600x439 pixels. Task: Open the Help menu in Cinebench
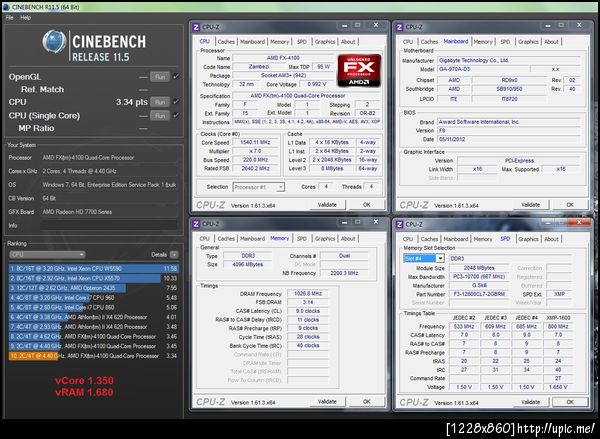pyautogui.click(x=25, y=18)
